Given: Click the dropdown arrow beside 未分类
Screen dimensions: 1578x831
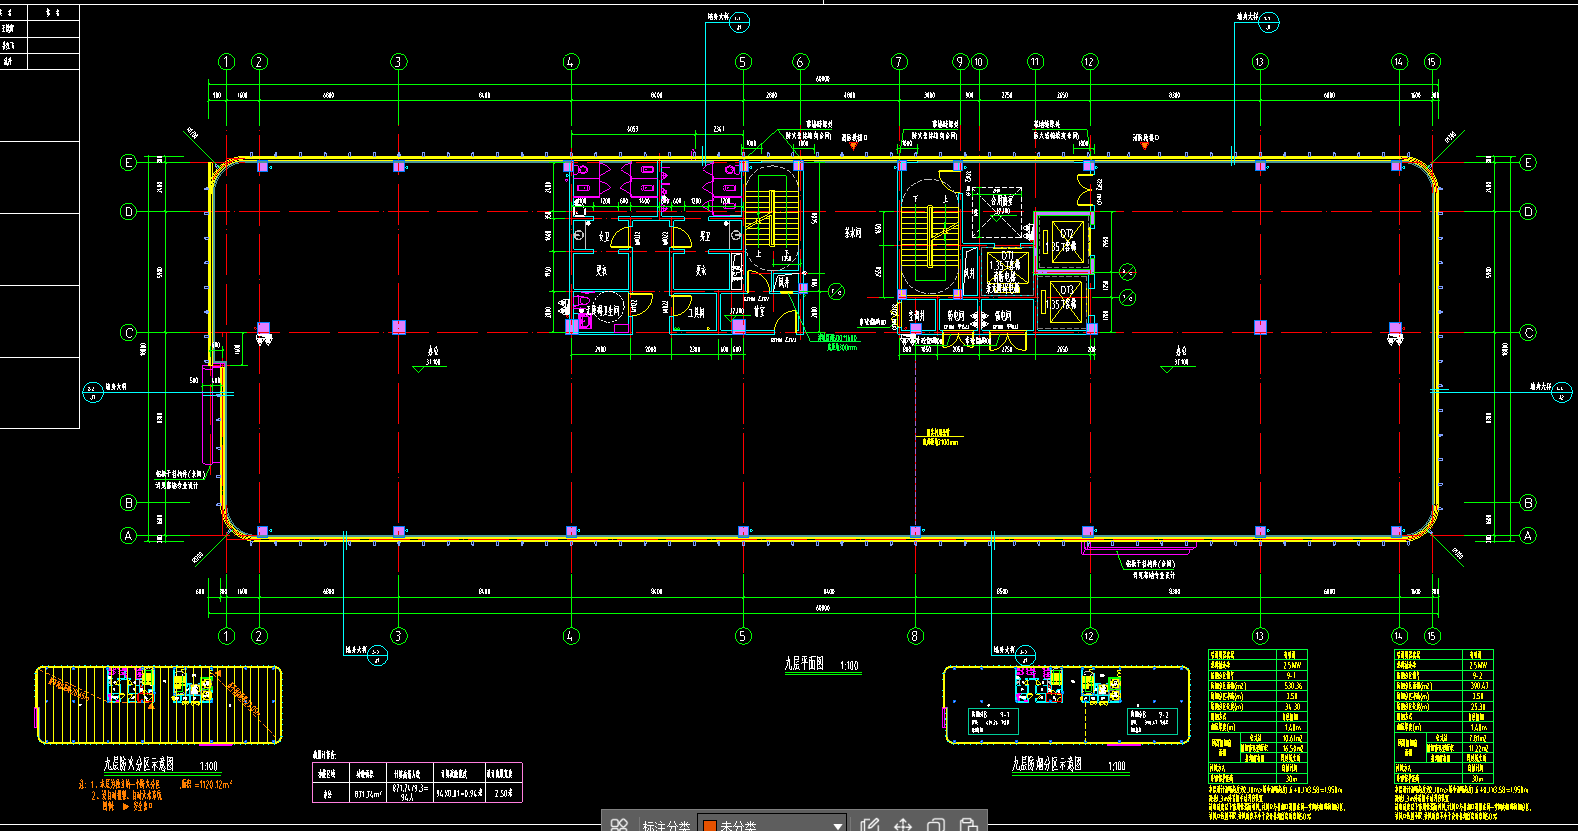Looking at the screenshot, I should (837, 826).
